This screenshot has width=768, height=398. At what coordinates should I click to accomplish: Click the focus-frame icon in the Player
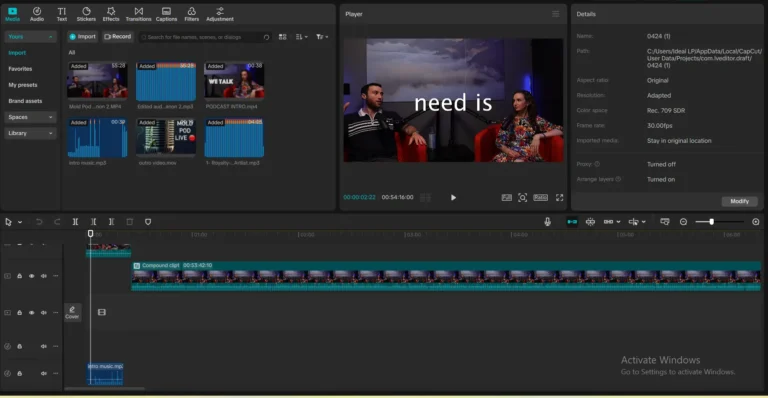pos(523,197)
